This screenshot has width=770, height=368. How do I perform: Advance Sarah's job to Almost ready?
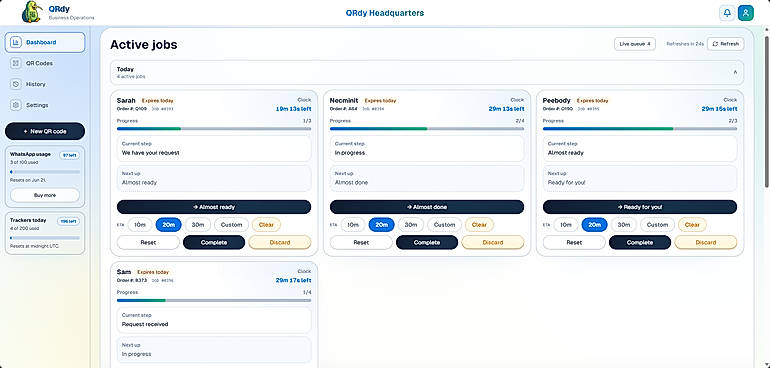click(214, 207)
